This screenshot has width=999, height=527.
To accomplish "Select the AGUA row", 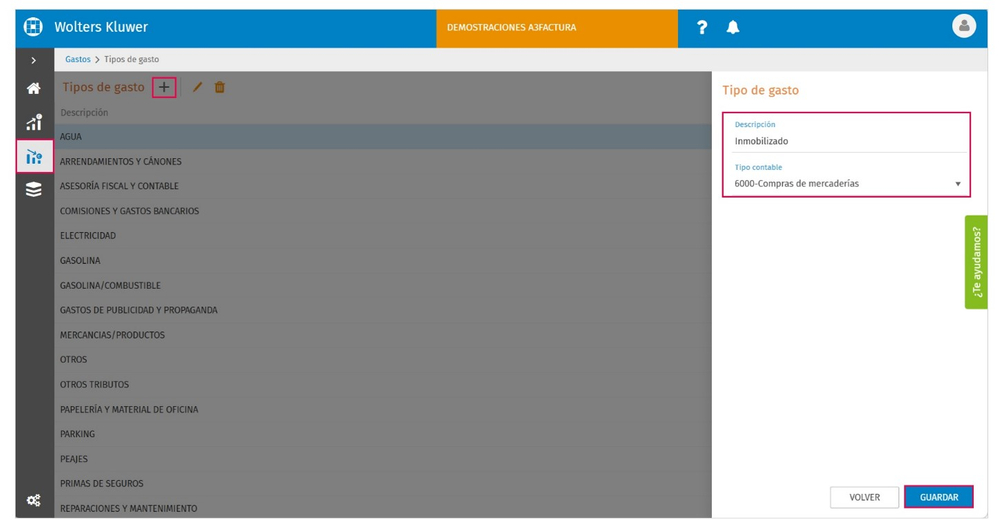I will (x=382, y=136).
